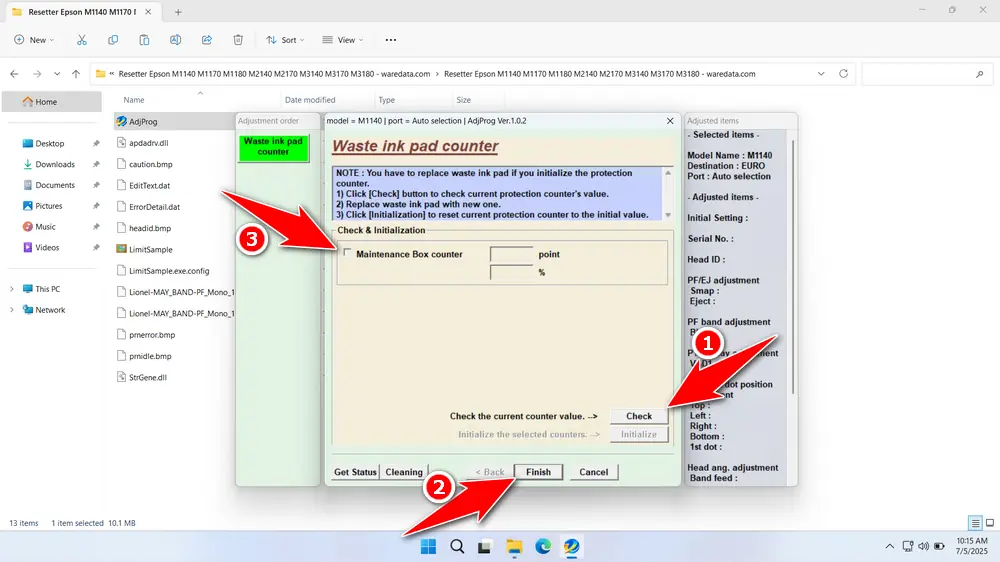Open the See more ellipsis menu

click(x=390, y=40)
